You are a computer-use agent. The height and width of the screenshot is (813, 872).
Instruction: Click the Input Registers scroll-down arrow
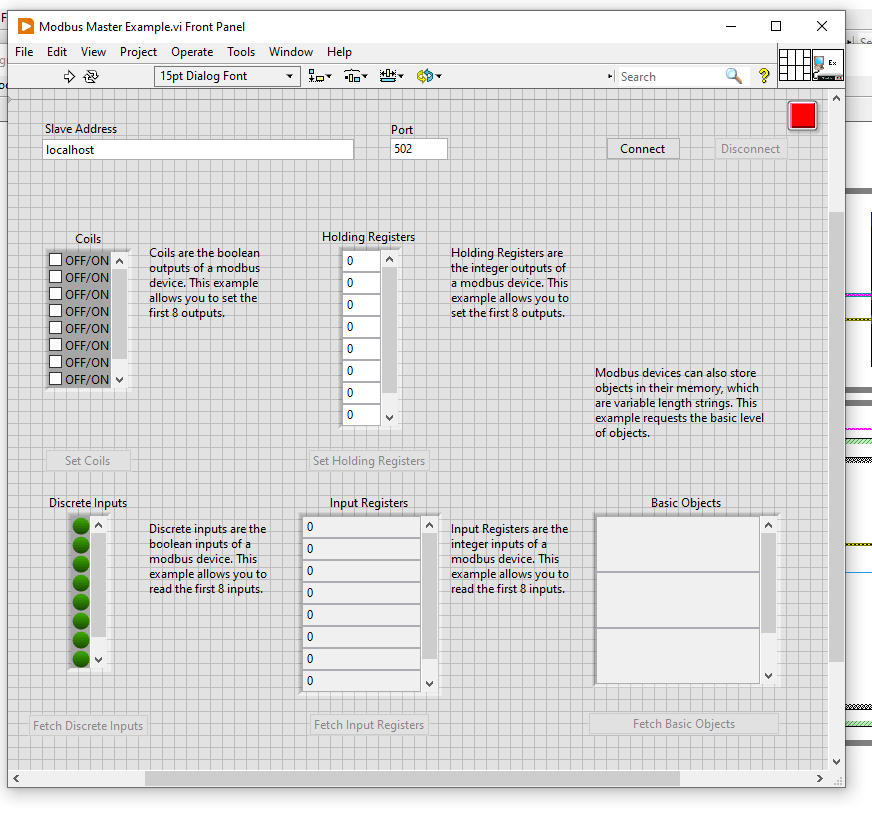pyautogui.click(x=429, y=683)
